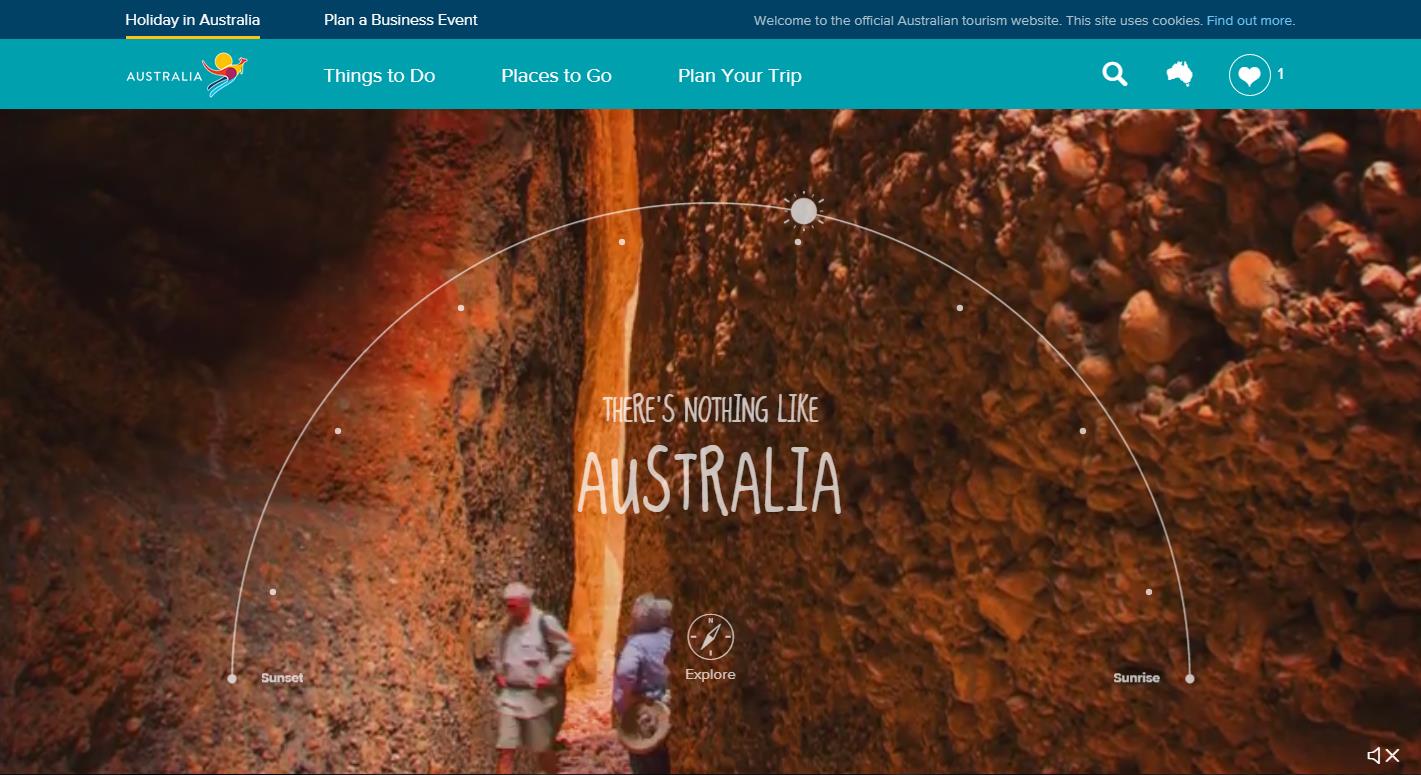Select the arc endpoint dot beside Sunrise
The image size is (1421, 775).
pos(1190,679)
